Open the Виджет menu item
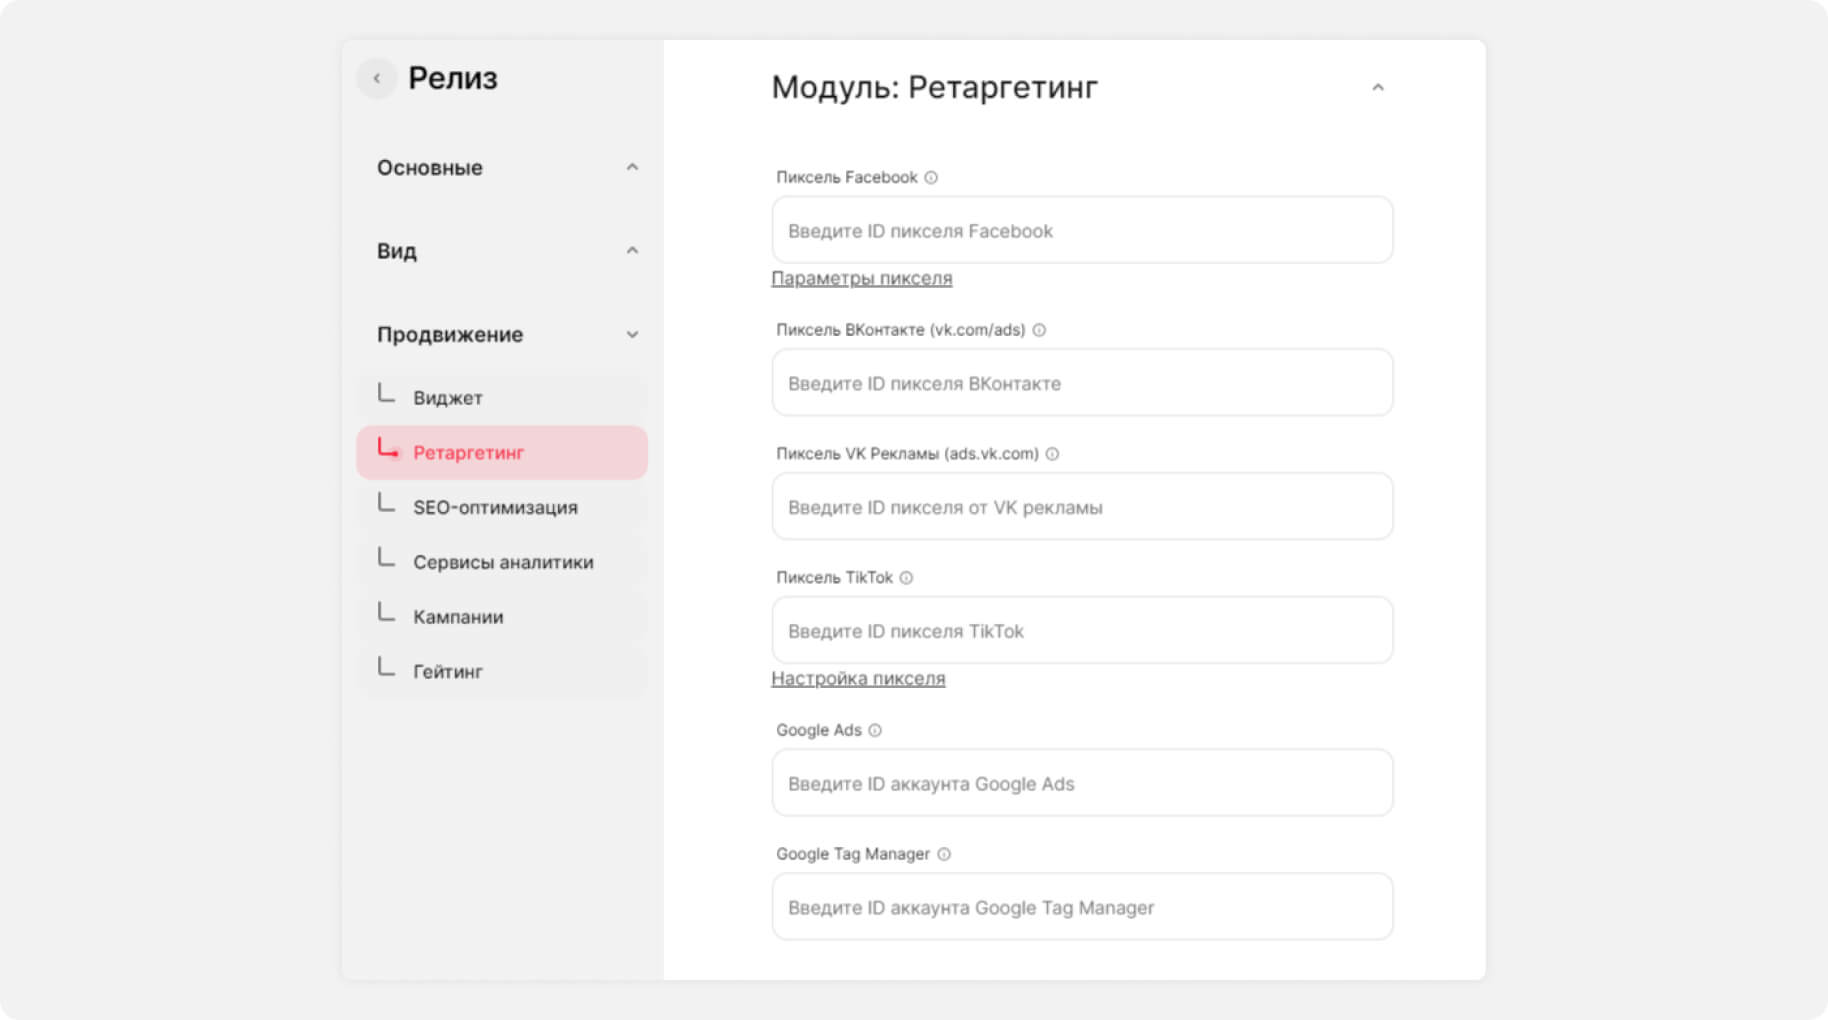The width and height of the screenshot is (1828, 1020). (x=448, y=398)
